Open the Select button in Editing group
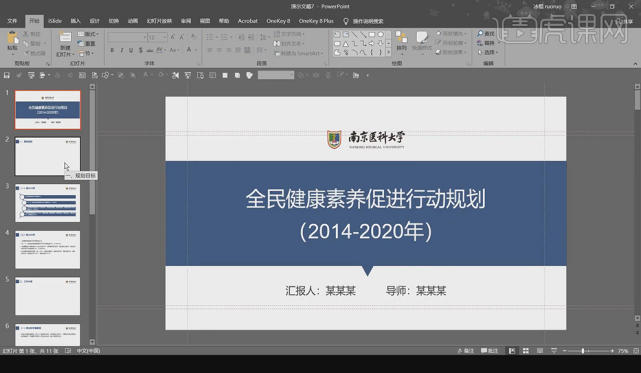Viewport: 641px width, 373px height. click(488, 52)
